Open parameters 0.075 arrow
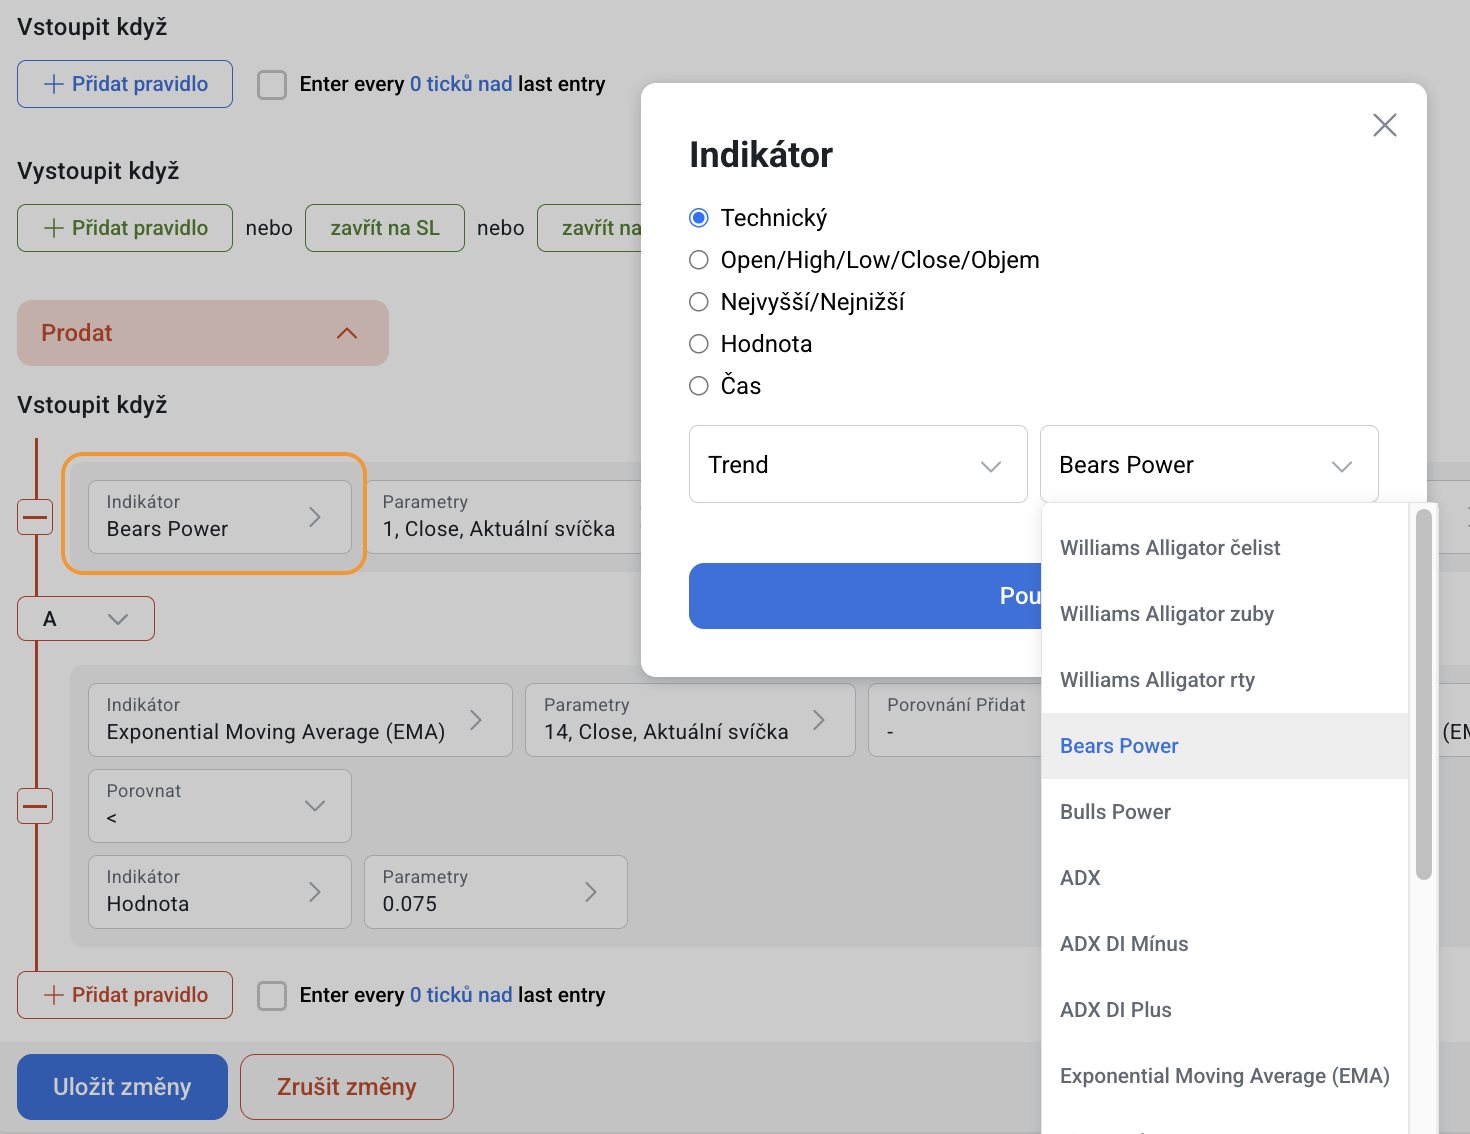The width and height of the screenshot is (1470, 1134). [x=591, y=892]
